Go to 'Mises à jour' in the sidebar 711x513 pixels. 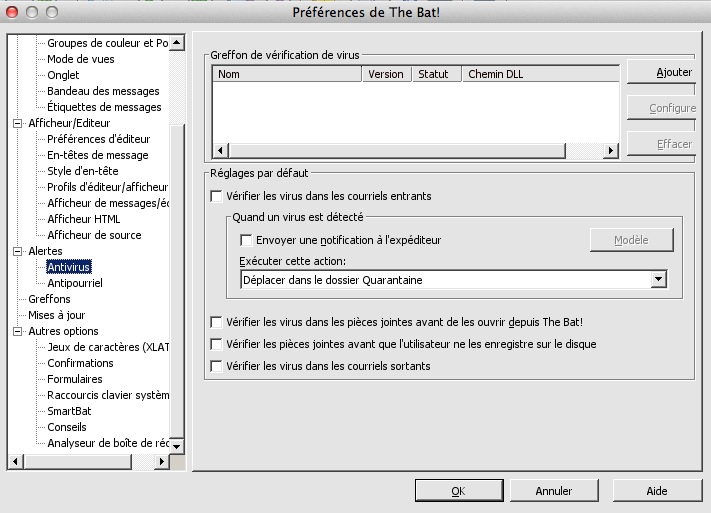click(56, 315)
